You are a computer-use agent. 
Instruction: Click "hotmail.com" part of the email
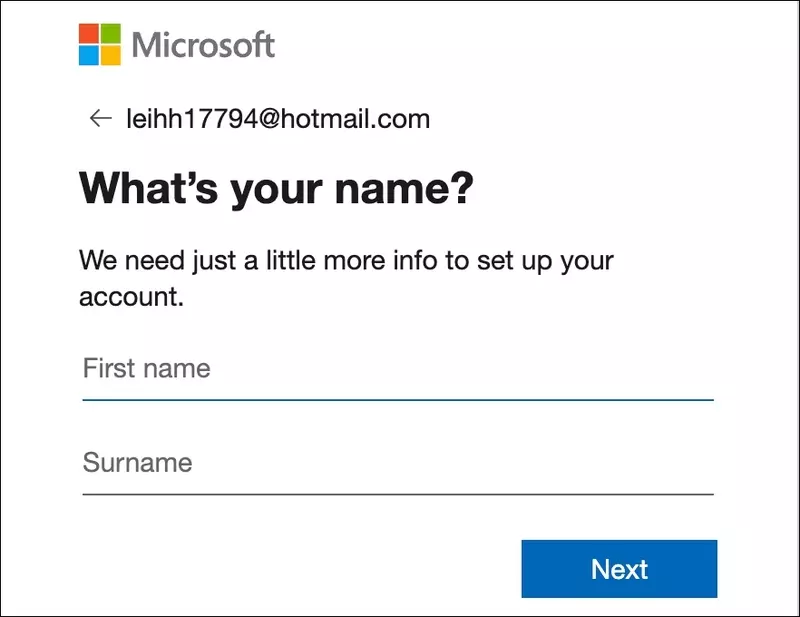coord(355,119)
